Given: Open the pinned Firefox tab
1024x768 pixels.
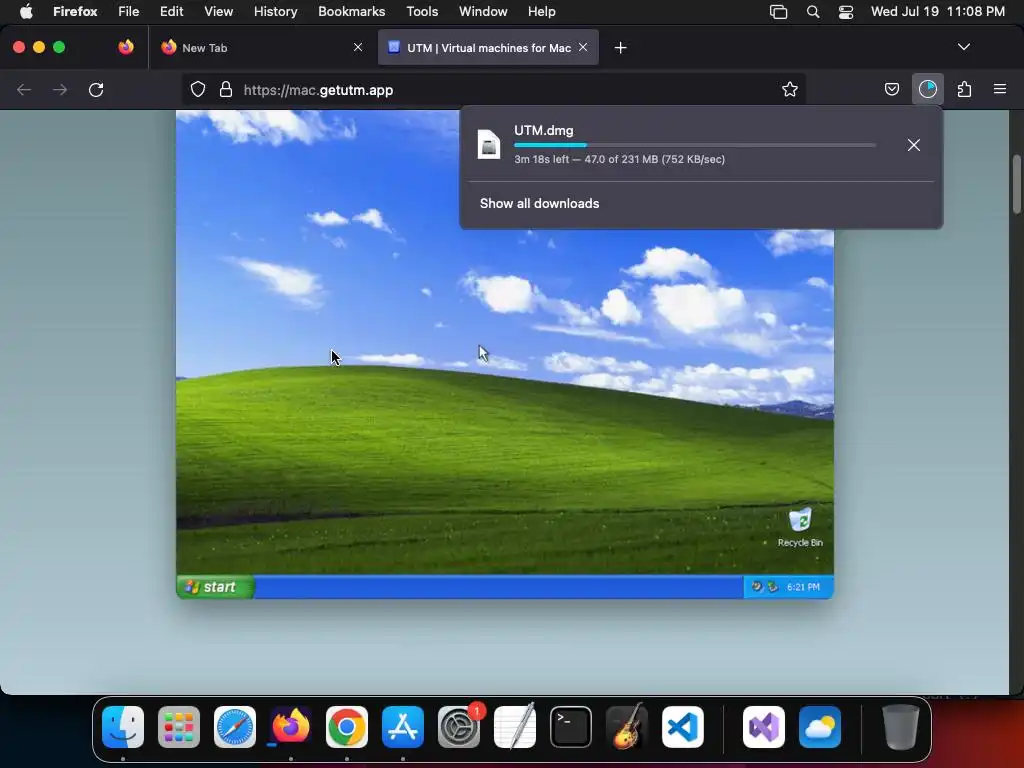Looking at the screenshot, I should point(126,47).
